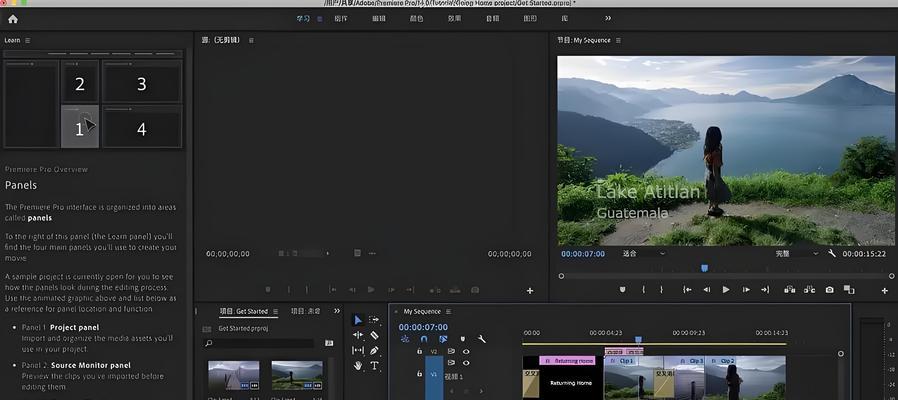
Task: Open the timeline wrench settings
Action: pos(482,339)
